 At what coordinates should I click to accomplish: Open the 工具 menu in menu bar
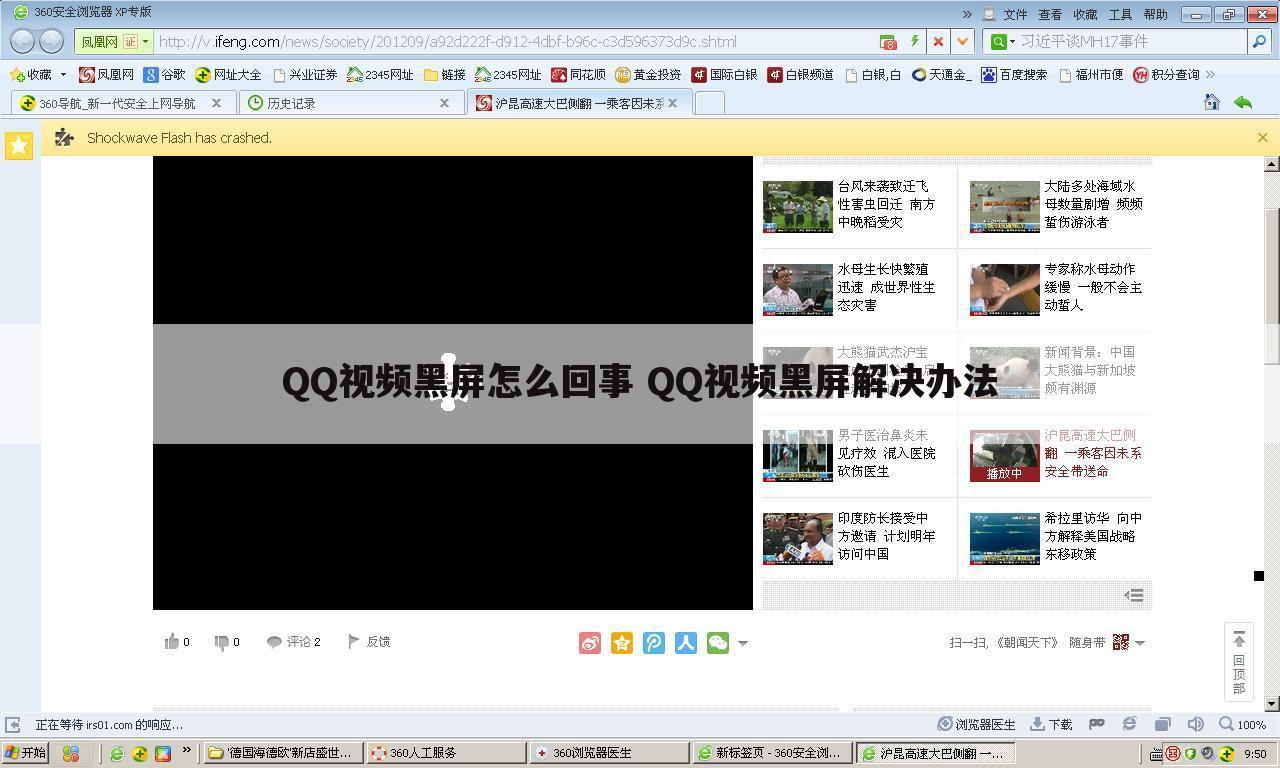[x=1119, y=13]
